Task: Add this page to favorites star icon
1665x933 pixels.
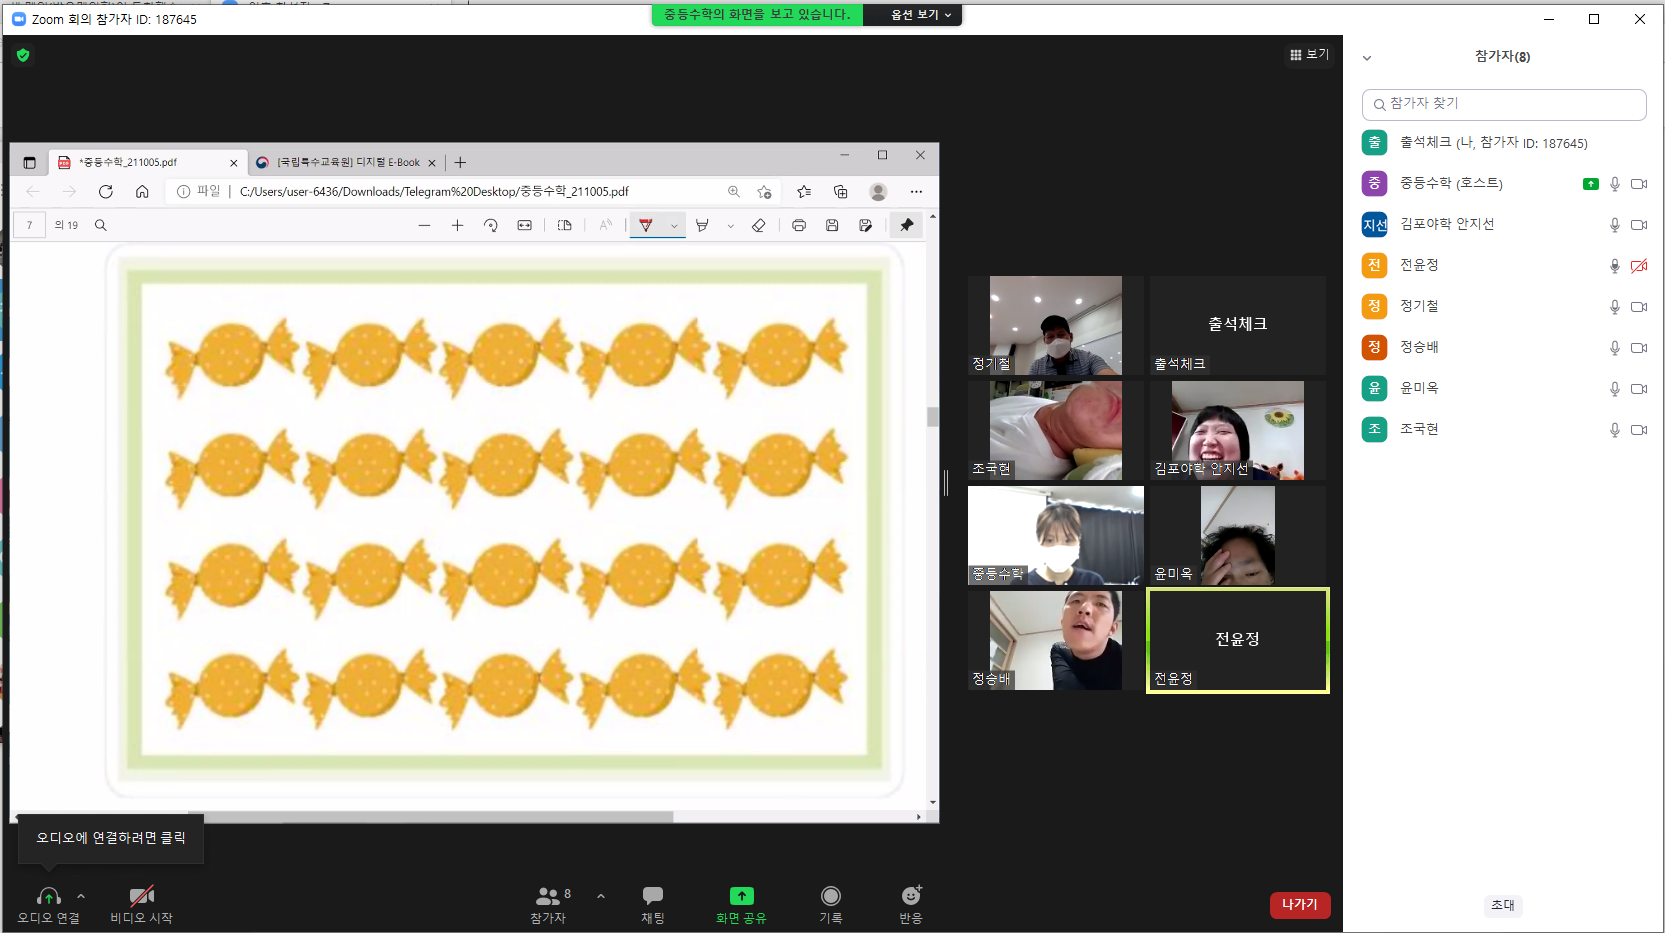Action: click(765, 192)
